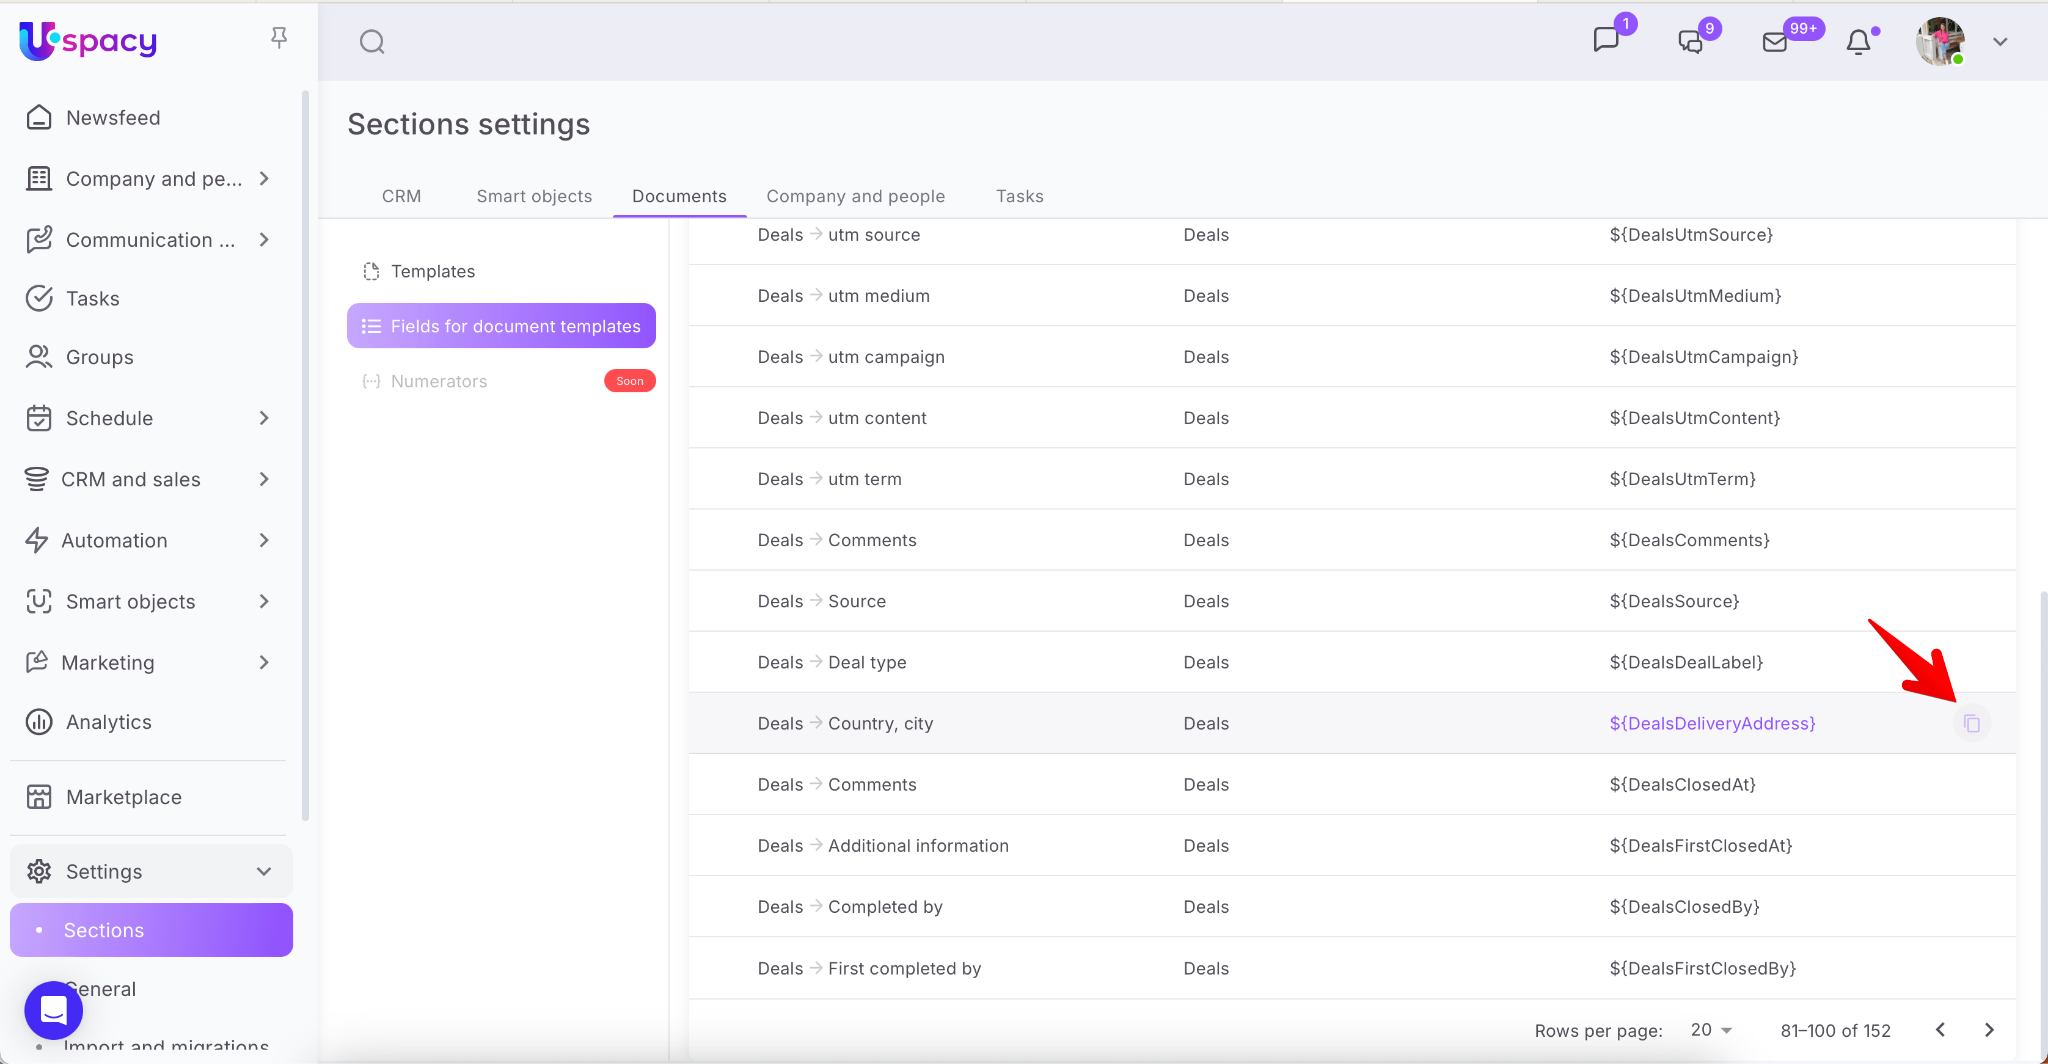Click the copy icon for DealsDeliveryAddress

click(1971, 723)
